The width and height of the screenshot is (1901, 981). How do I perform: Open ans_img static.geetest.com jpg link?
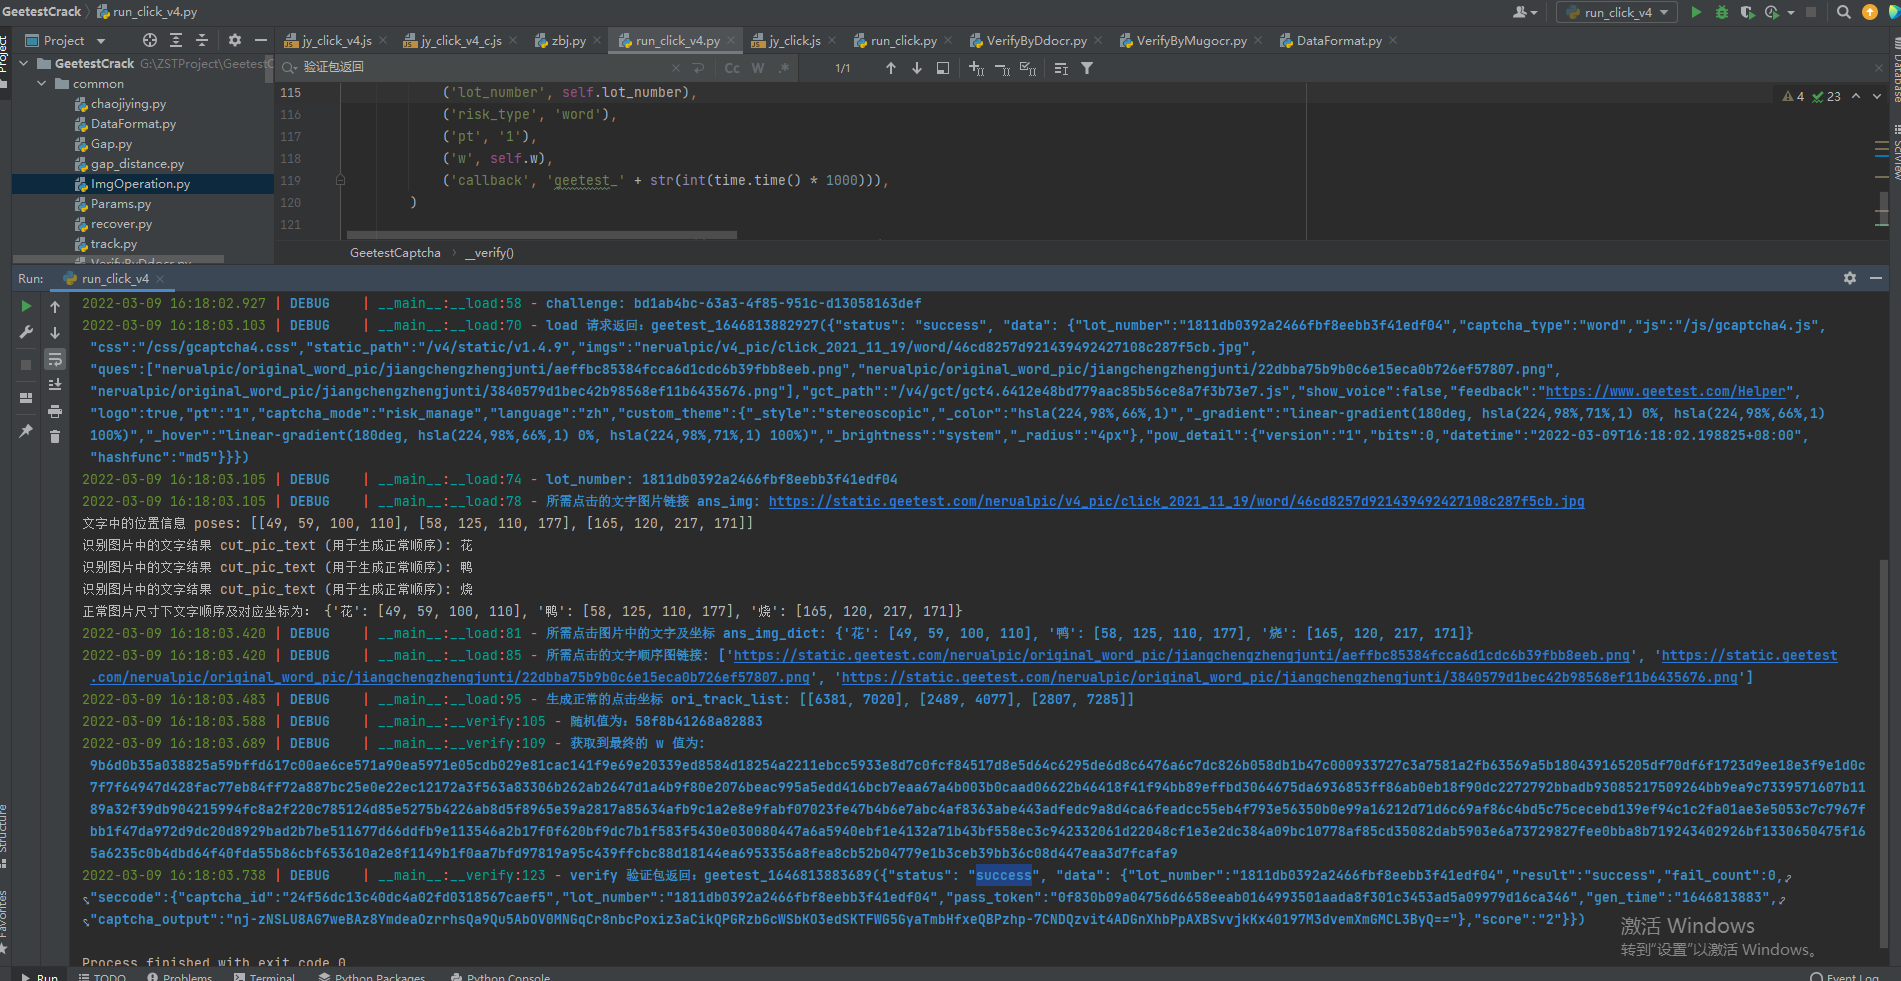coord(1176,502)
